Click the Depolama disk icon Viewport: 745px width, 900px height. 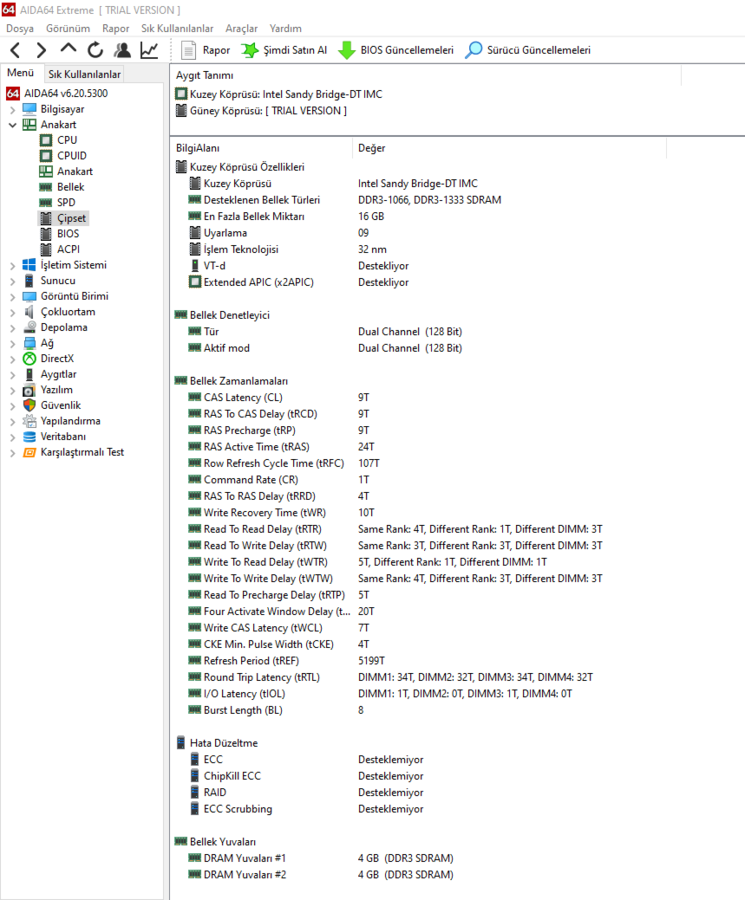[x=29, y=327]
